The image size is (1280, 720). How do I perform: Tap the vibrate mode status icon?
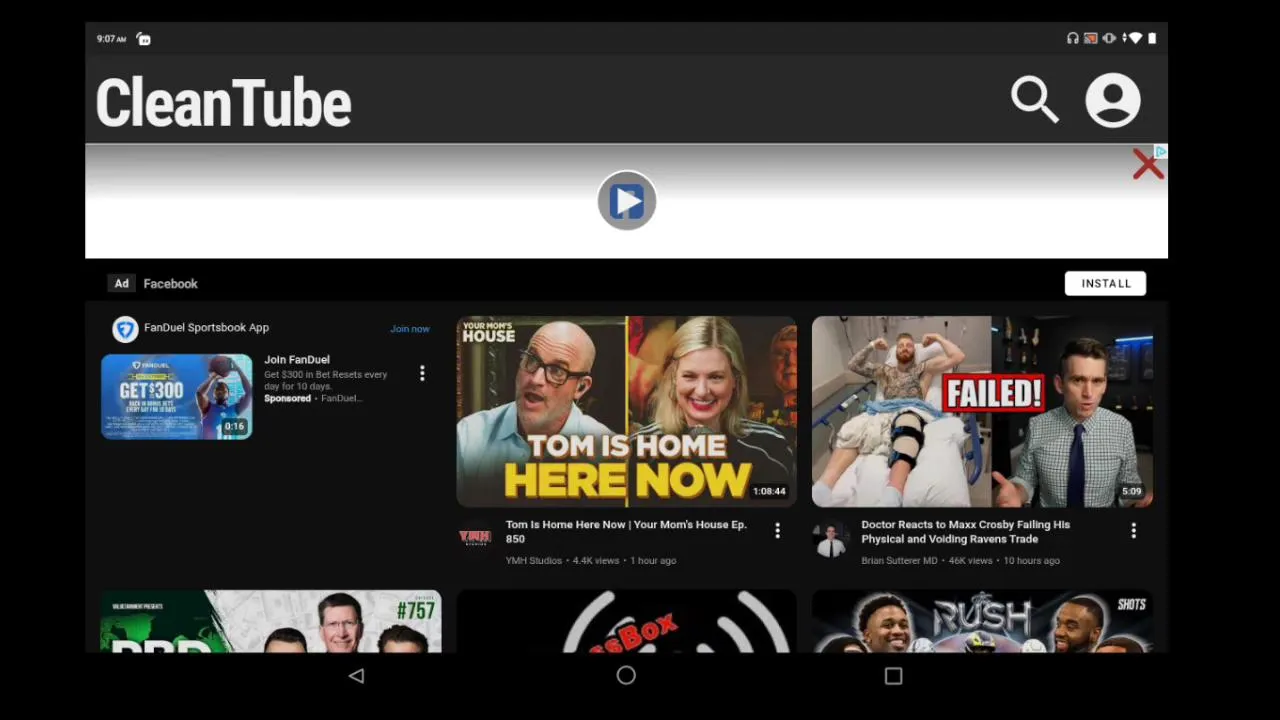[1109, 38]
